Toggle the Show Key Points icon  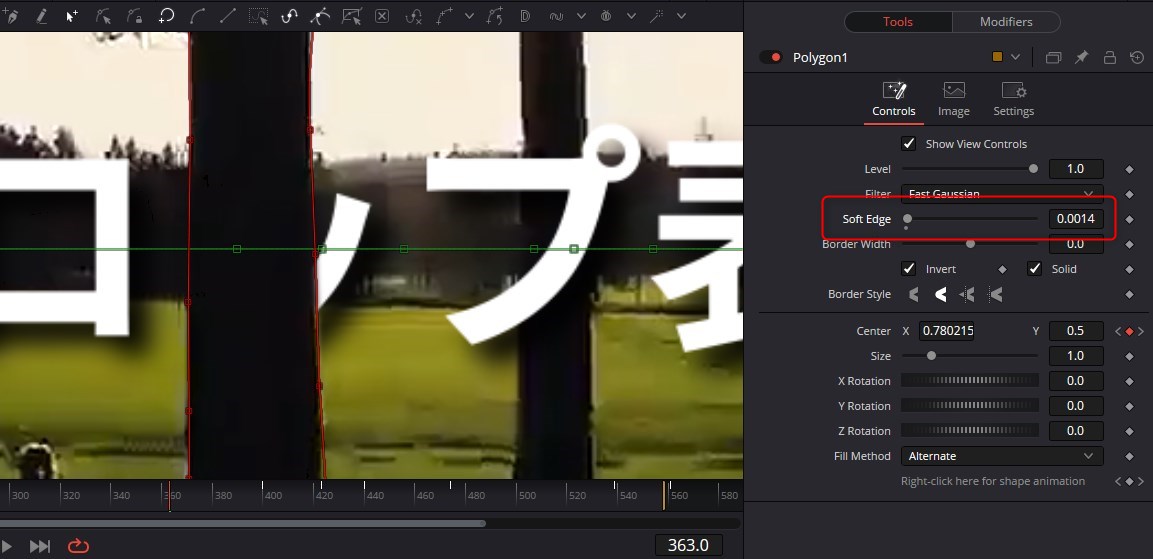point(290,15)
